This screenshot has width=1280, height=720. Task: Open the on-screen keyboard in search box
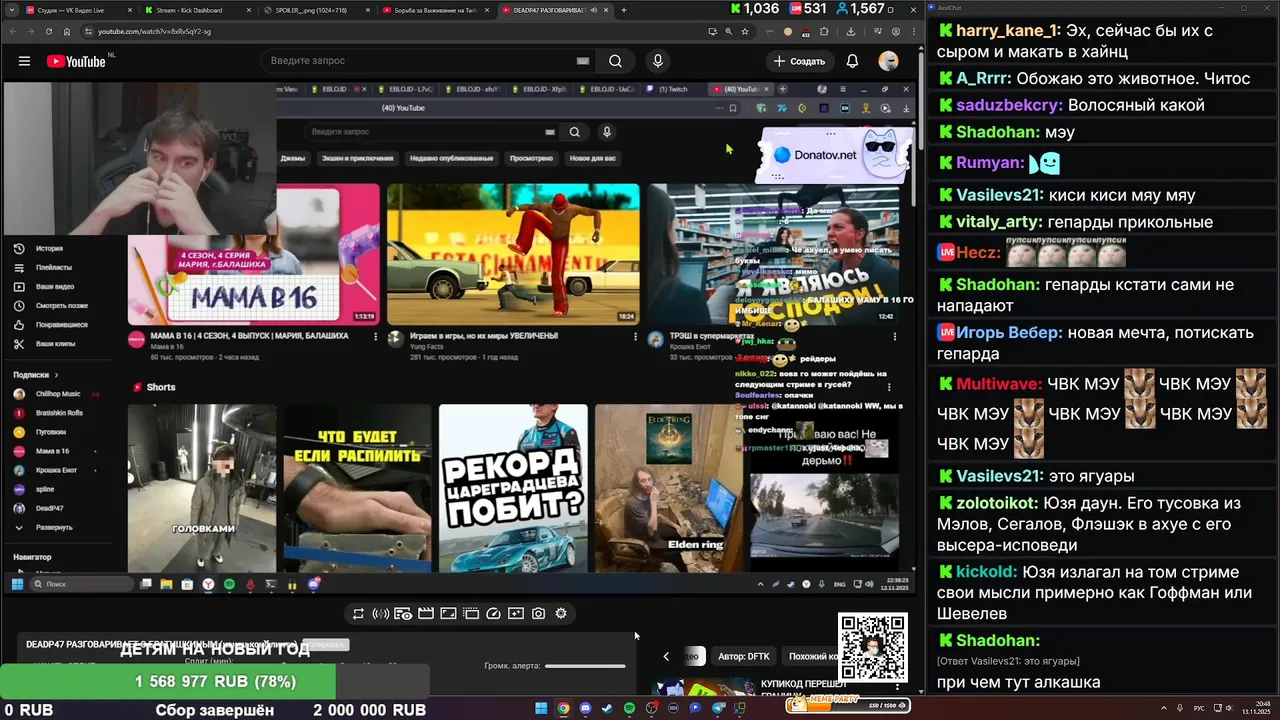tap(583, 61)
